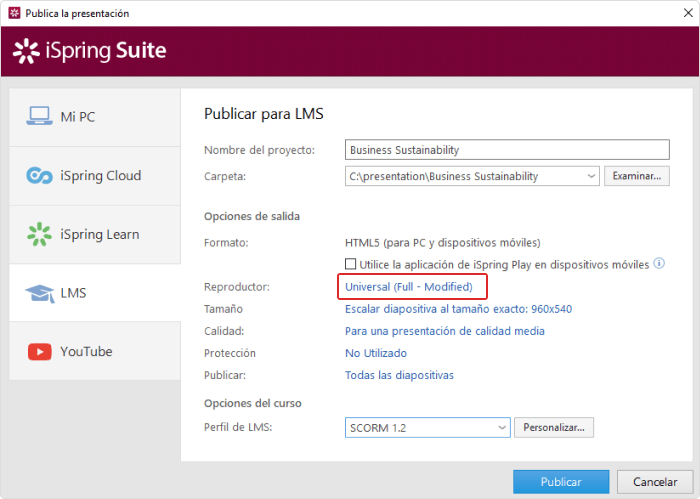Enable the iSpring Play mobile app checkbox

click(x=350, y=264)
